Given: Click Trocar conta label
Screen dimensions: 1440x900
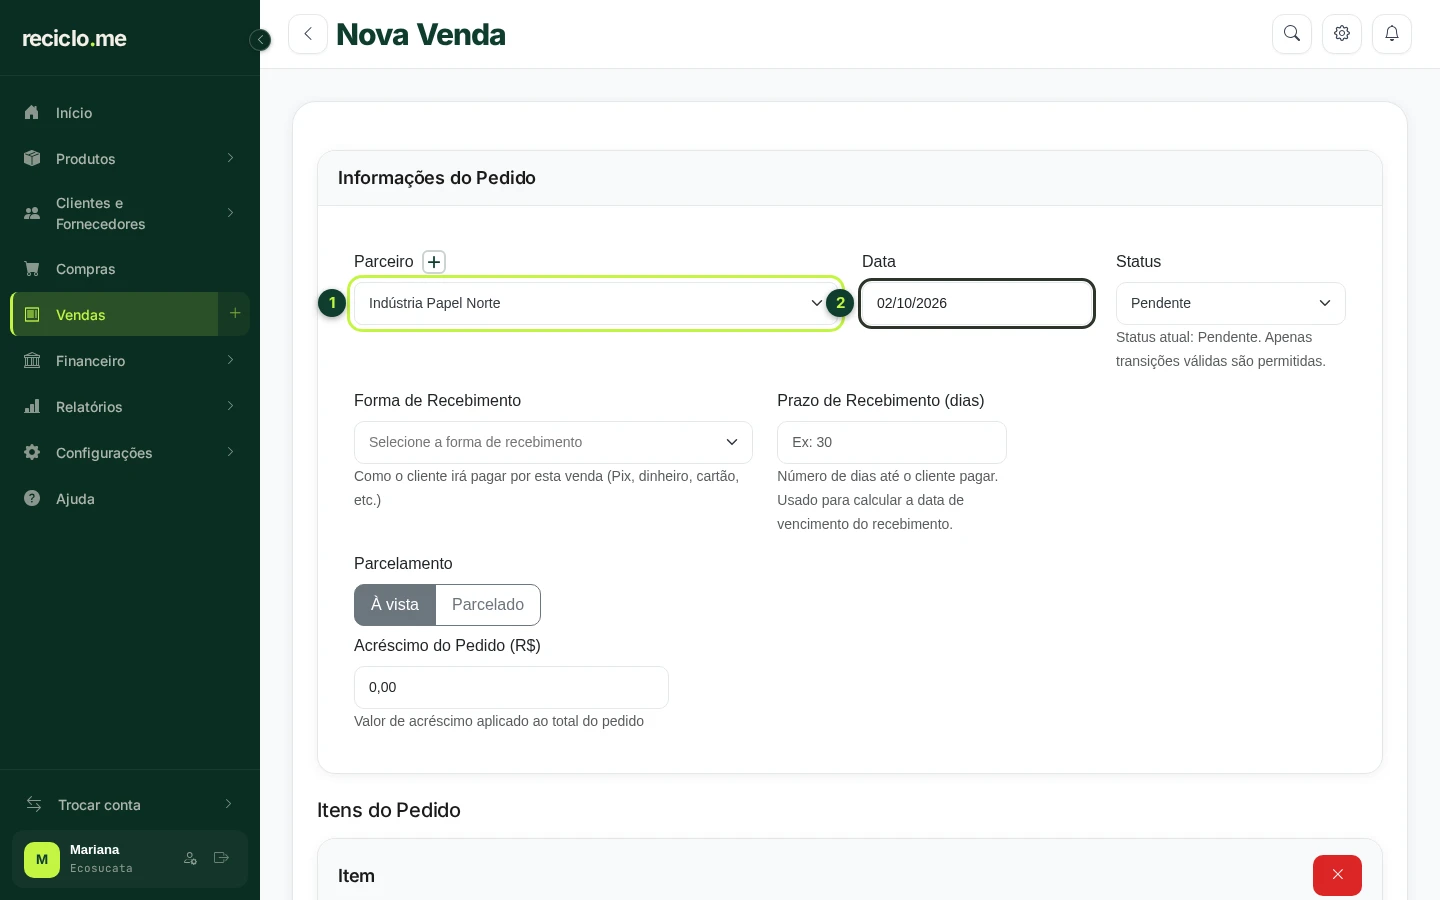Looking at the screenshot, I should [99, 805].
